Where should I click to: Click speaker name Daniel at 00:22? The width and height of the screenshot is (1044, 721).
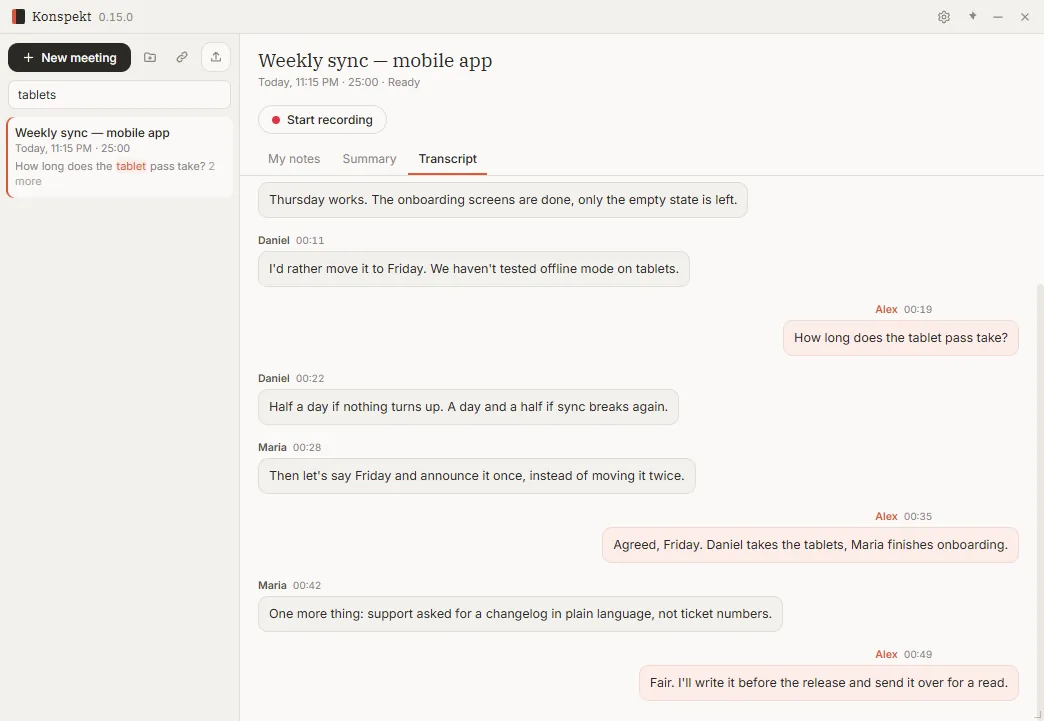click(274, 378)
